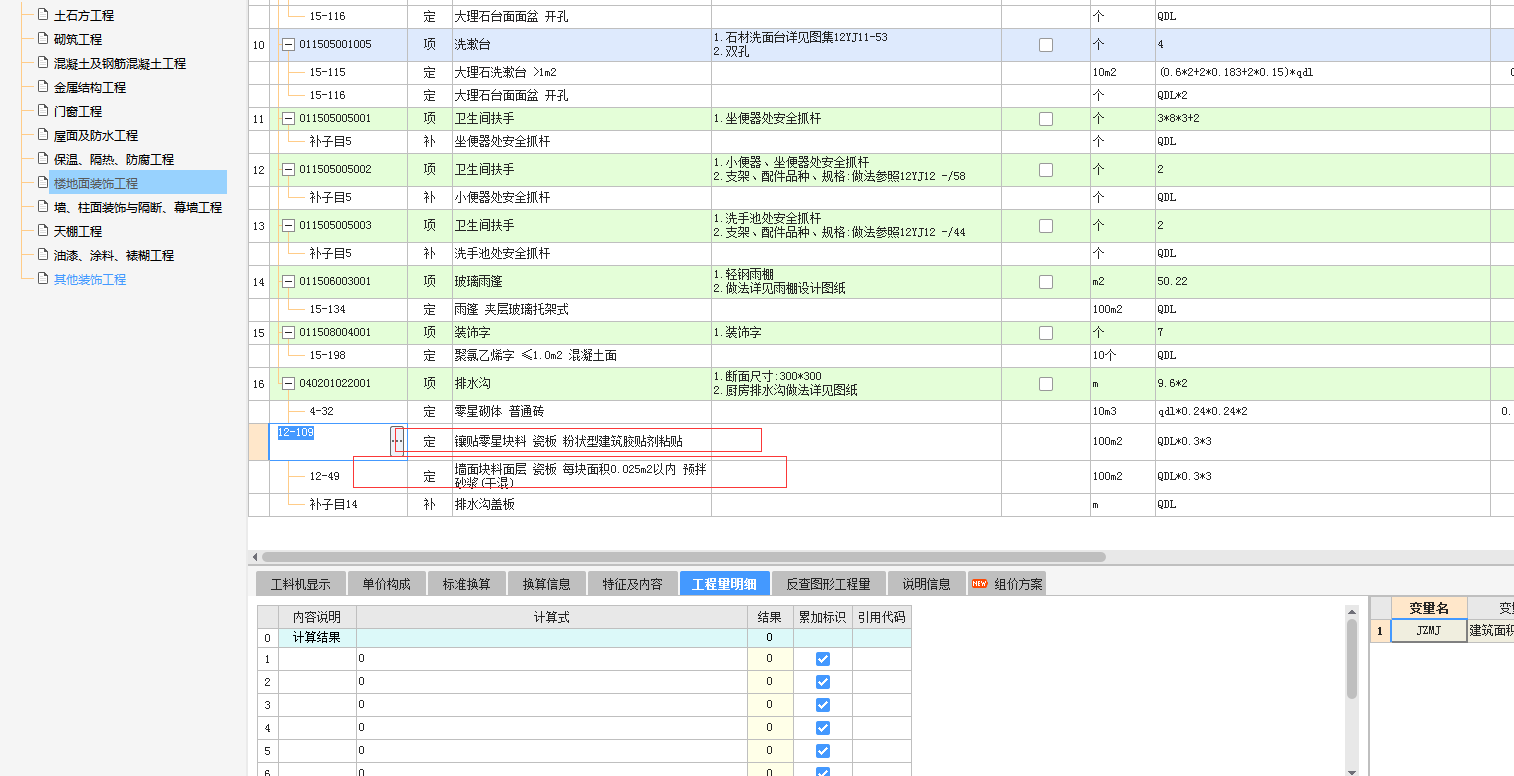Collapse item 011505005002 row

click(x=289, y=169)
